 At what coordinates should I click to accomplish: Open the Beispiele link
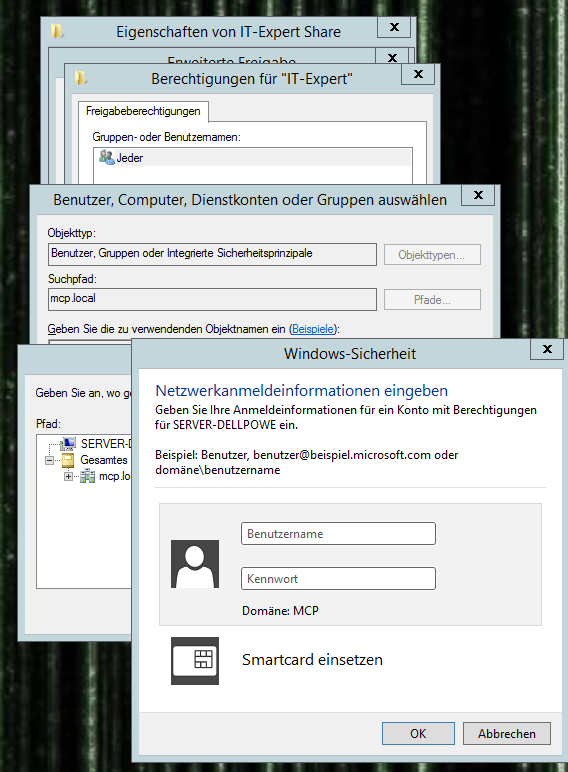313,329
